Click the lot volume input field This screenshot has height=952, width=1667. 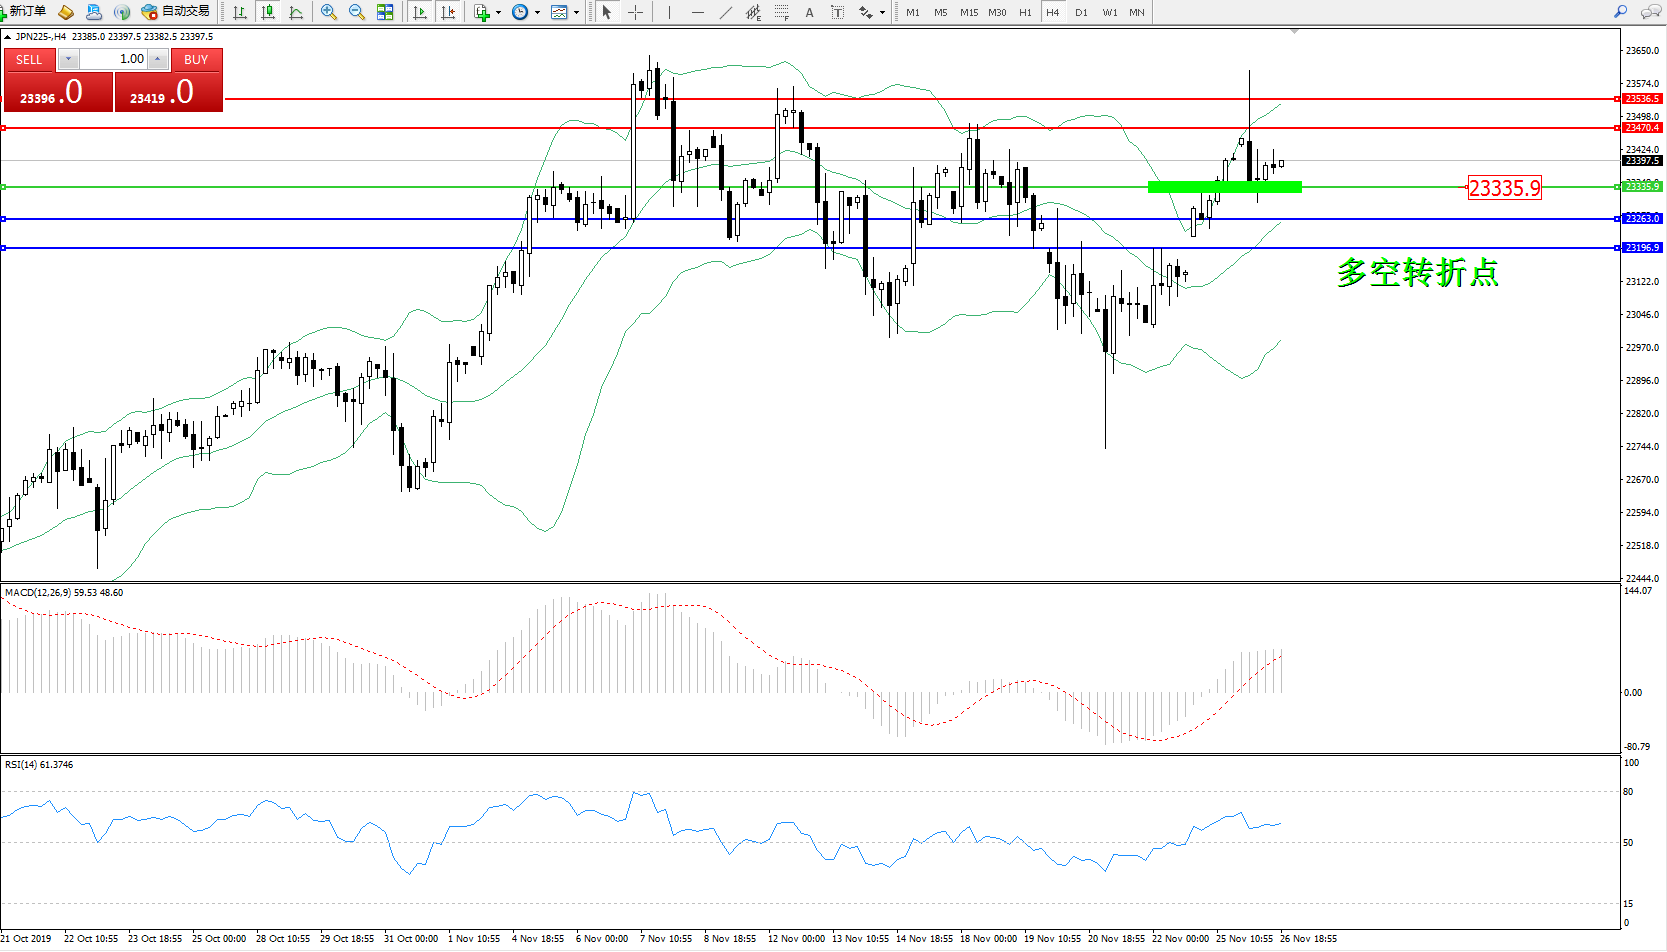coord(113,59)
